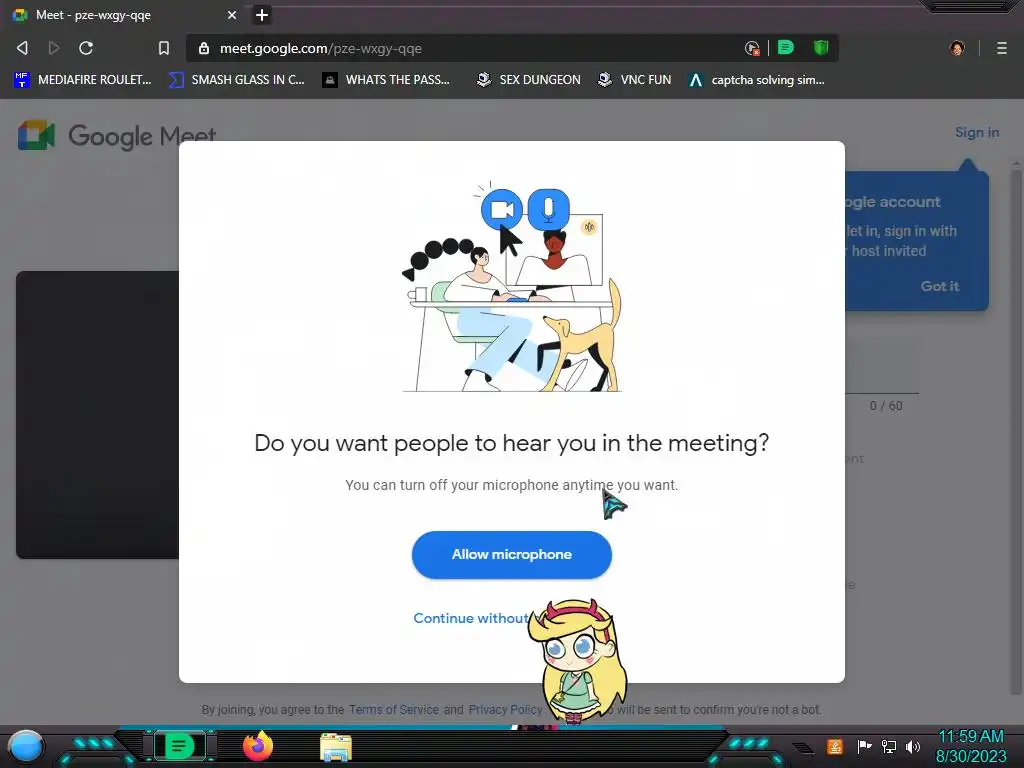
Task: Click the browser back arrow
Action: (22, 48)
